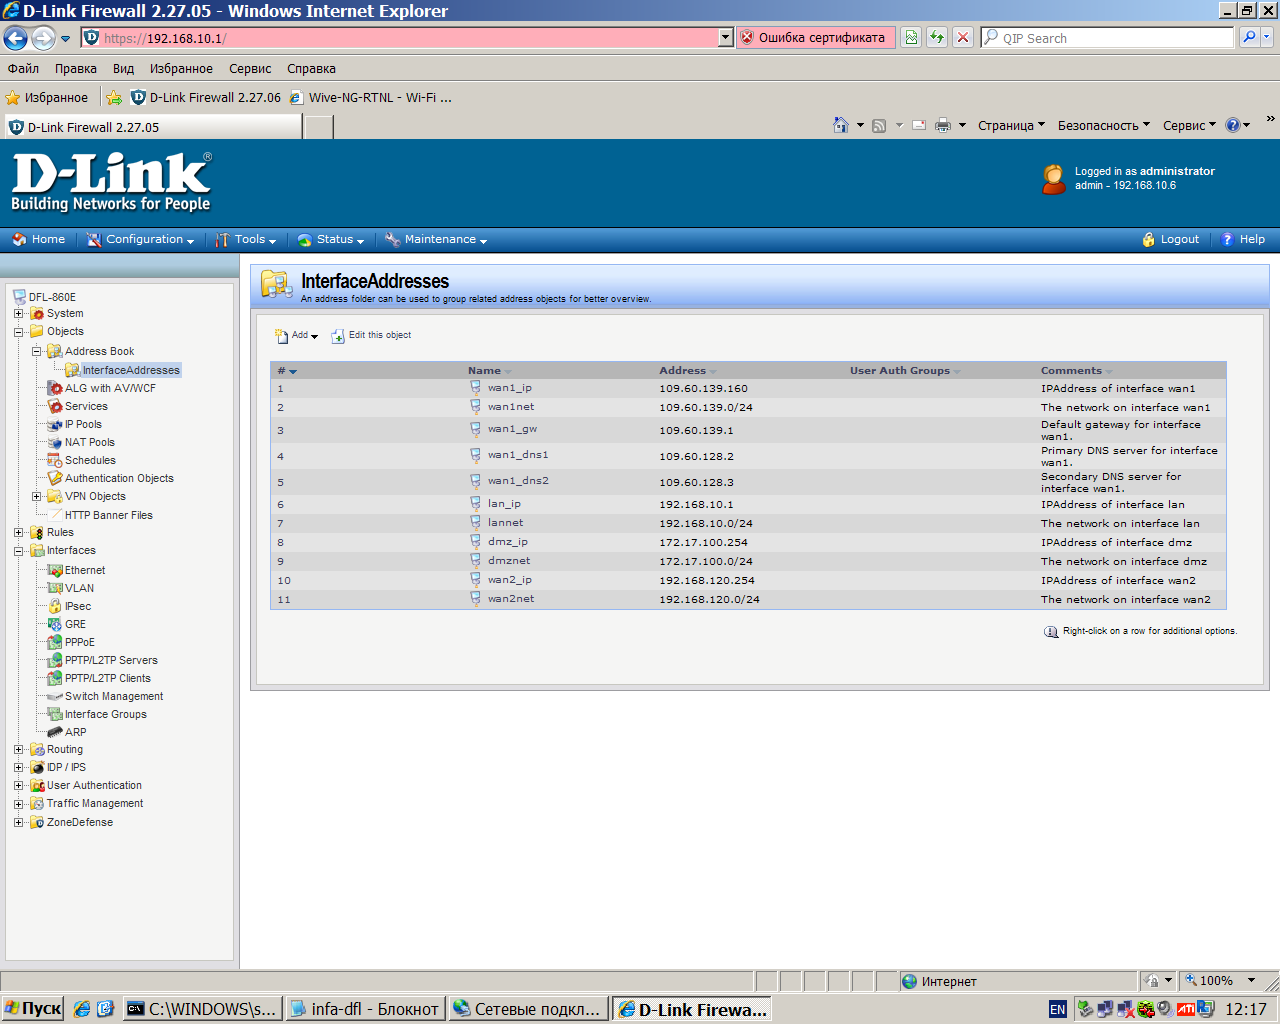
Task: Expand the IDP / IPS node
Action: pos(18,767)
